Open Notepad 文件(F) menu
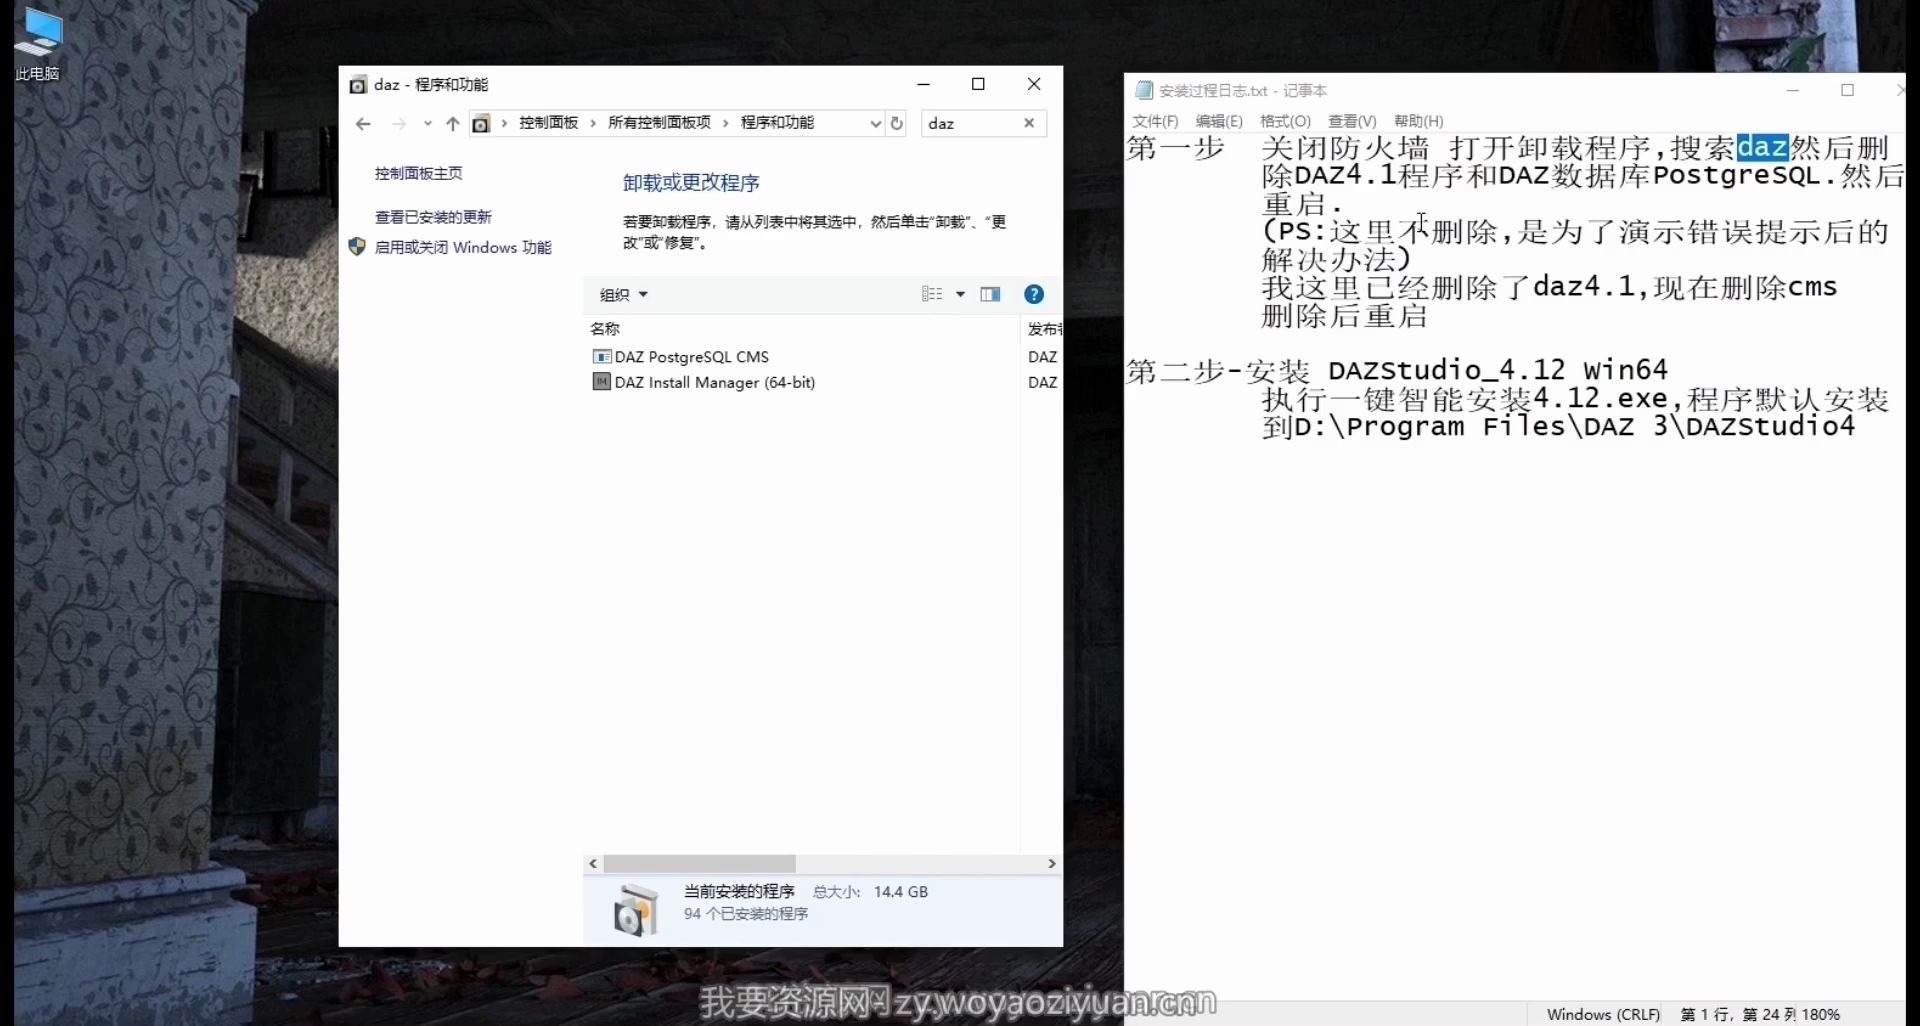The height and width of the screenshot is (1026, 1920). tap(1155, 121)
